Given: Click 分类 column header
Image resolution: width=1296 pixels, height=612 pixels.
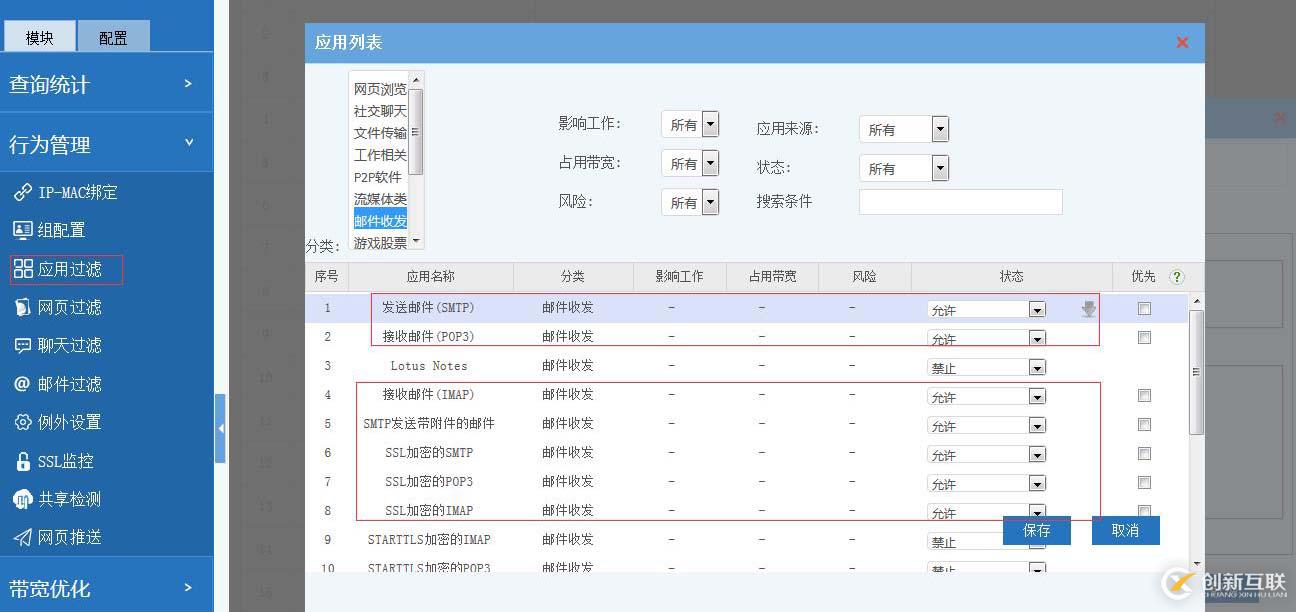Looking at the screenshot, I should [x=573, y=277].
